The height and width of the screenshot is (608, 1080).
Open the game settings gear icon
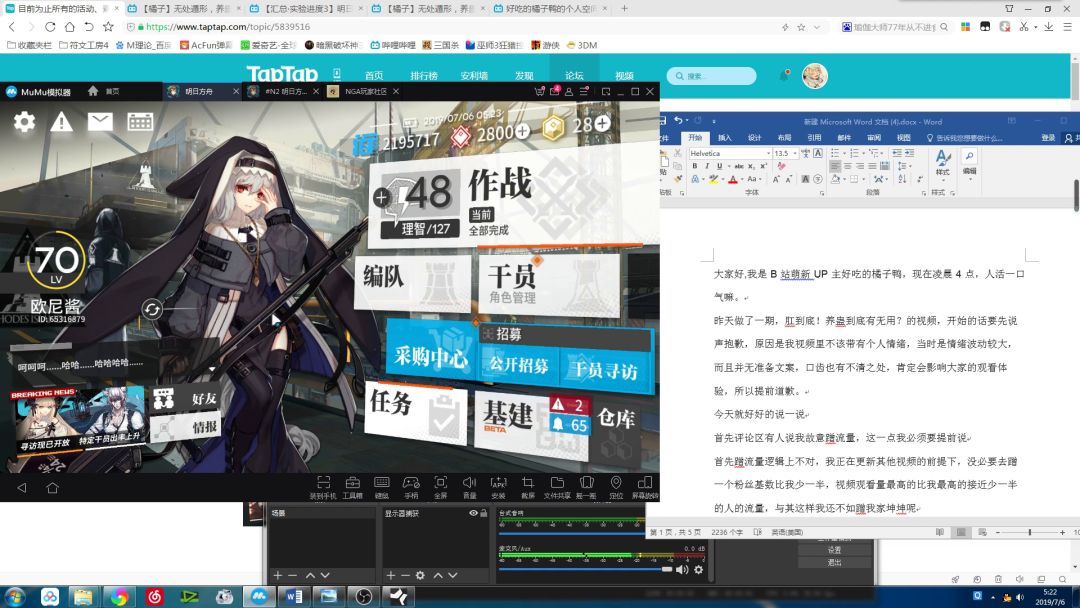tap(24, 122)
